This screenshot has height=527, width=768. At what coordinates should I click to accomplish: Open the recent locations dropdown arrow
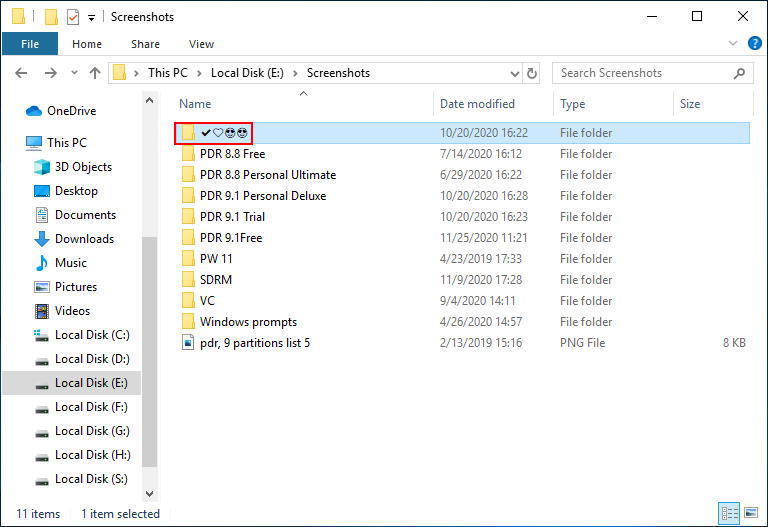(74, 73)
